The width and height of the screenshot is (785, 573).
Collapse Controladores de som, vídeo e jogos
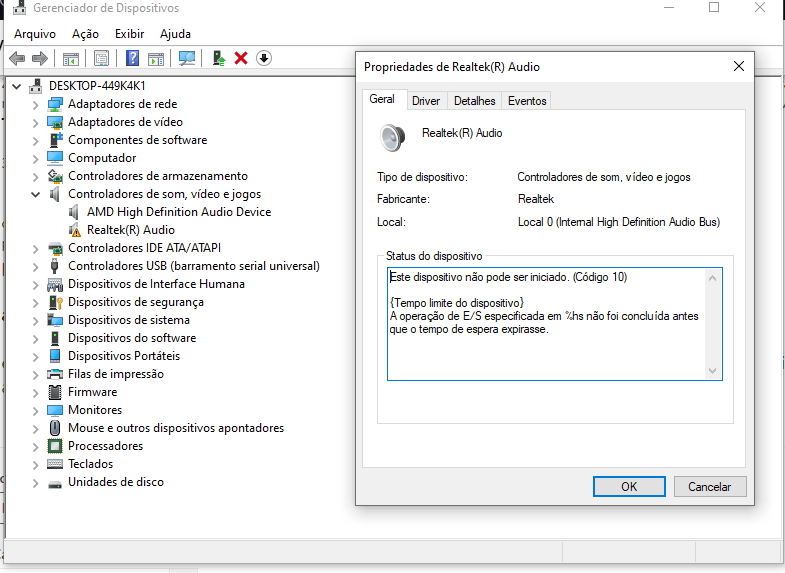pos(35,194)
